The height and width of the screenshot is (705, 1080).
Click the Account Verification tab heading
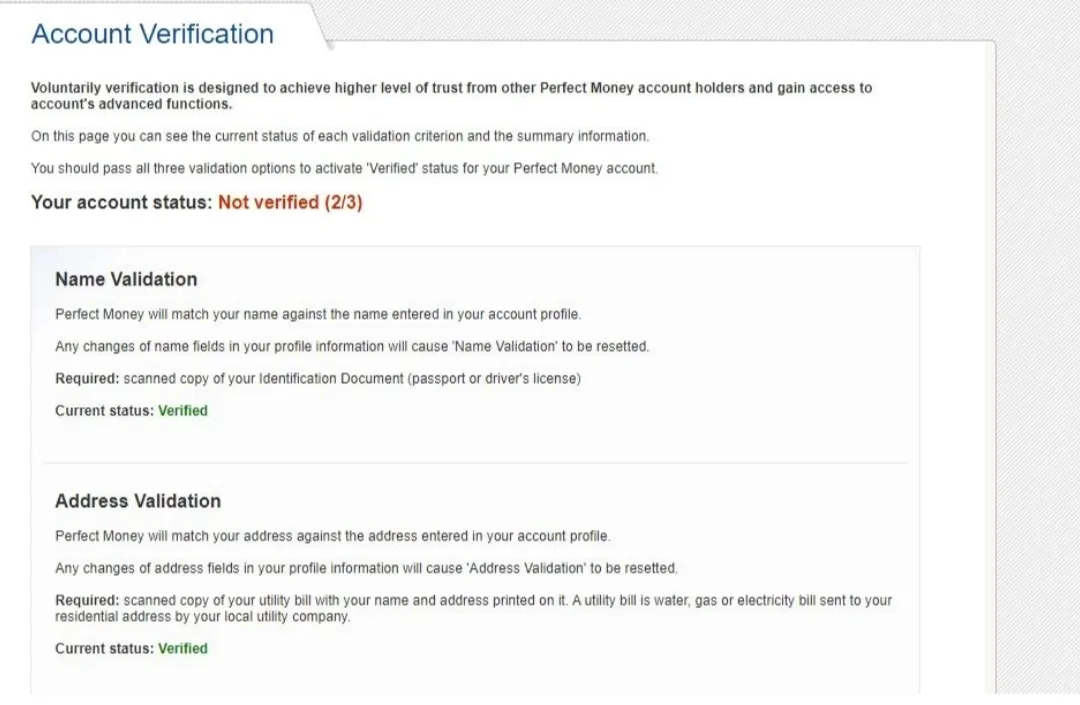click(x=152, y=34)
